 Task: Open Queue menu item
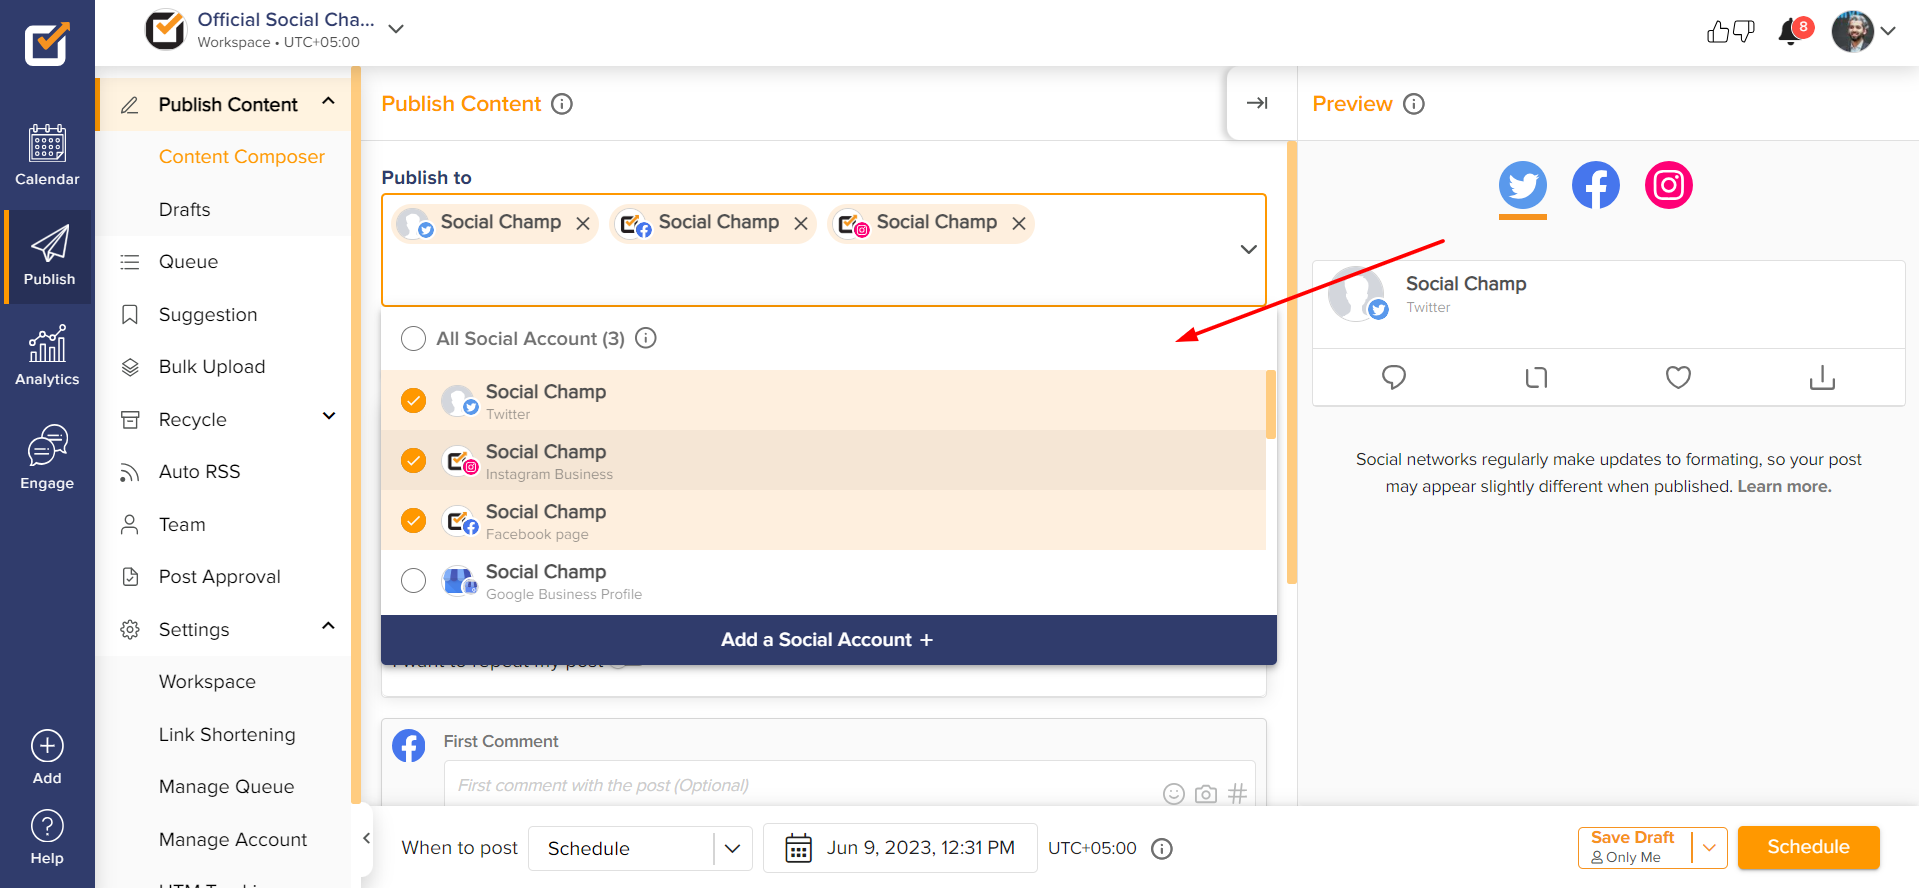click(x=188, y=262)
